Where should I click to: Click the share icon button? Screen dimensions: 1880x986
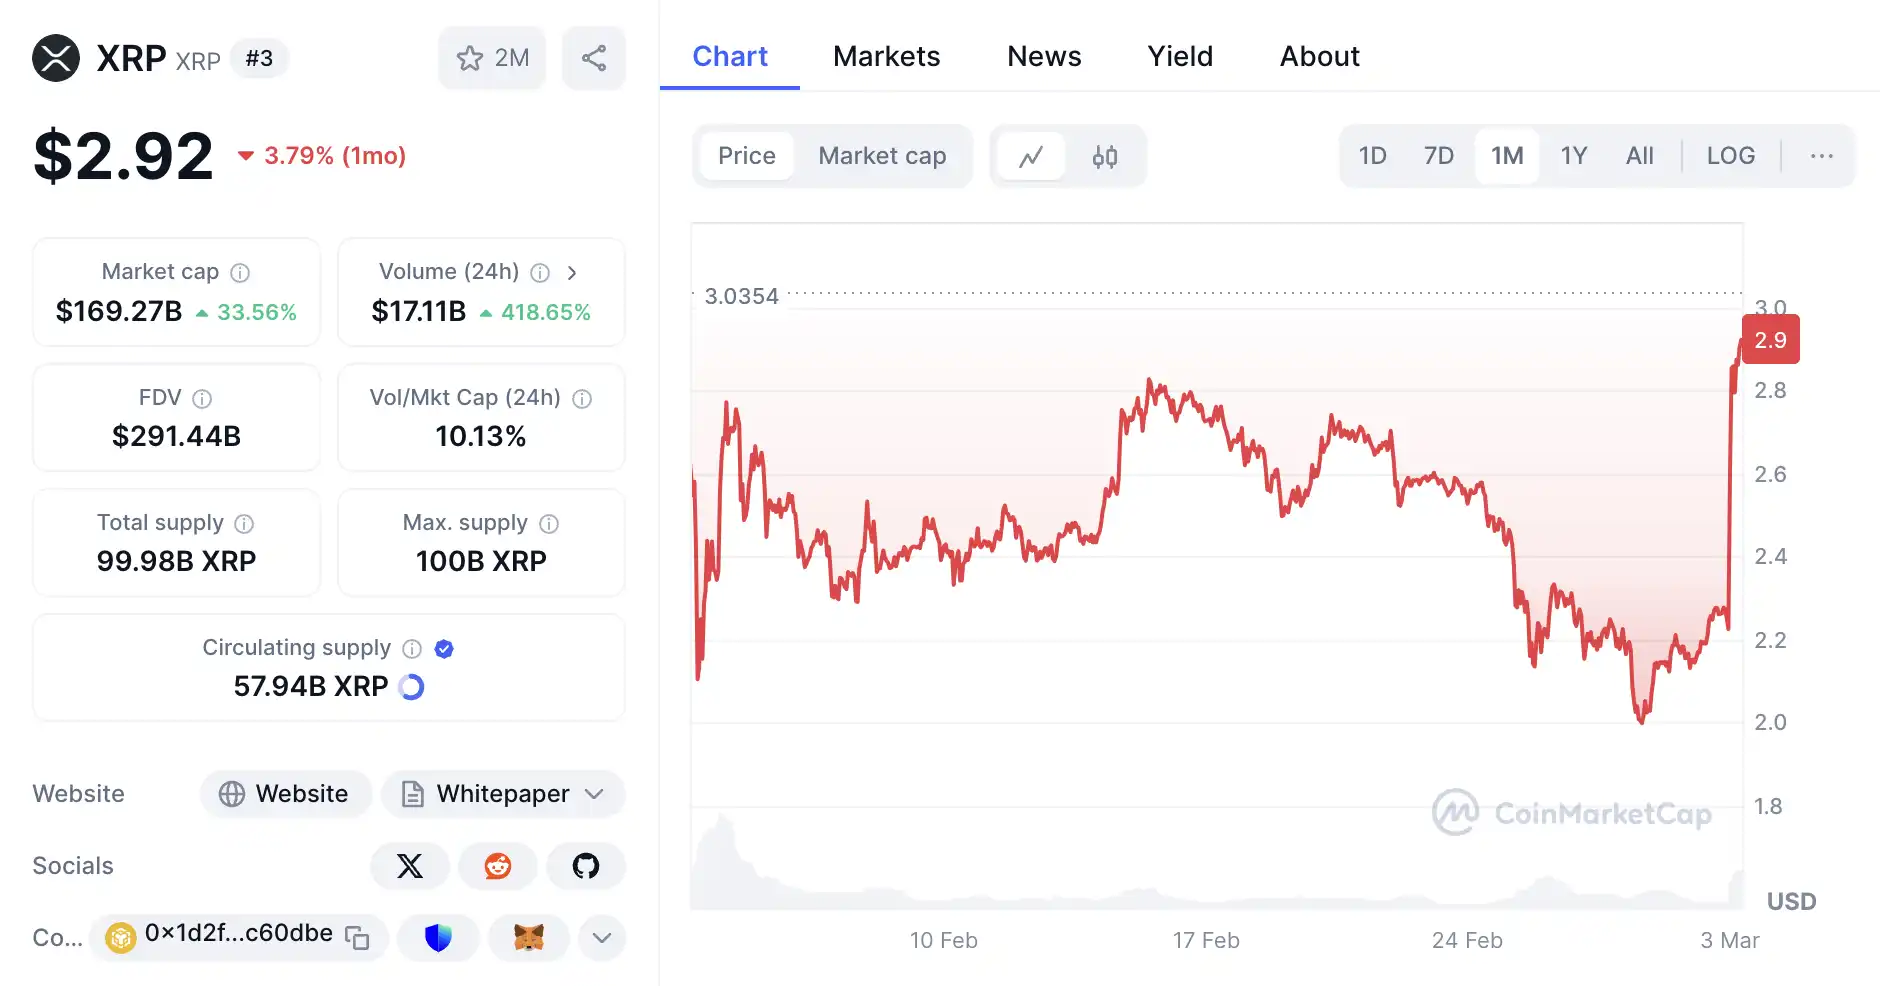[x=594, y=58]
